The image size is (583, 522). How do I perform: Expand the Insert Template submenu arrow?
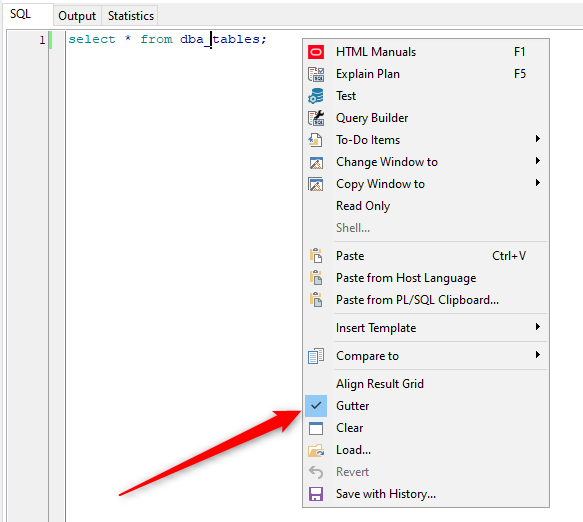(538, 326)
